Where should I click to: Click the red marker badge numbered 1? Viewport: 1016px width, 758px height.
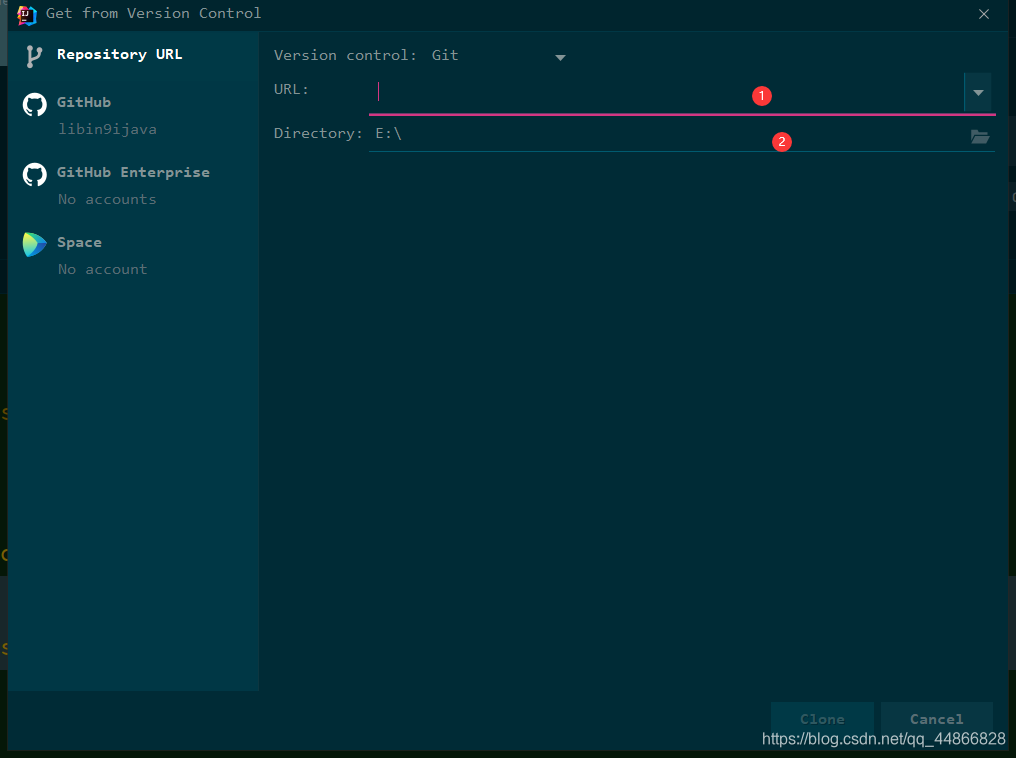pos(762,96)
